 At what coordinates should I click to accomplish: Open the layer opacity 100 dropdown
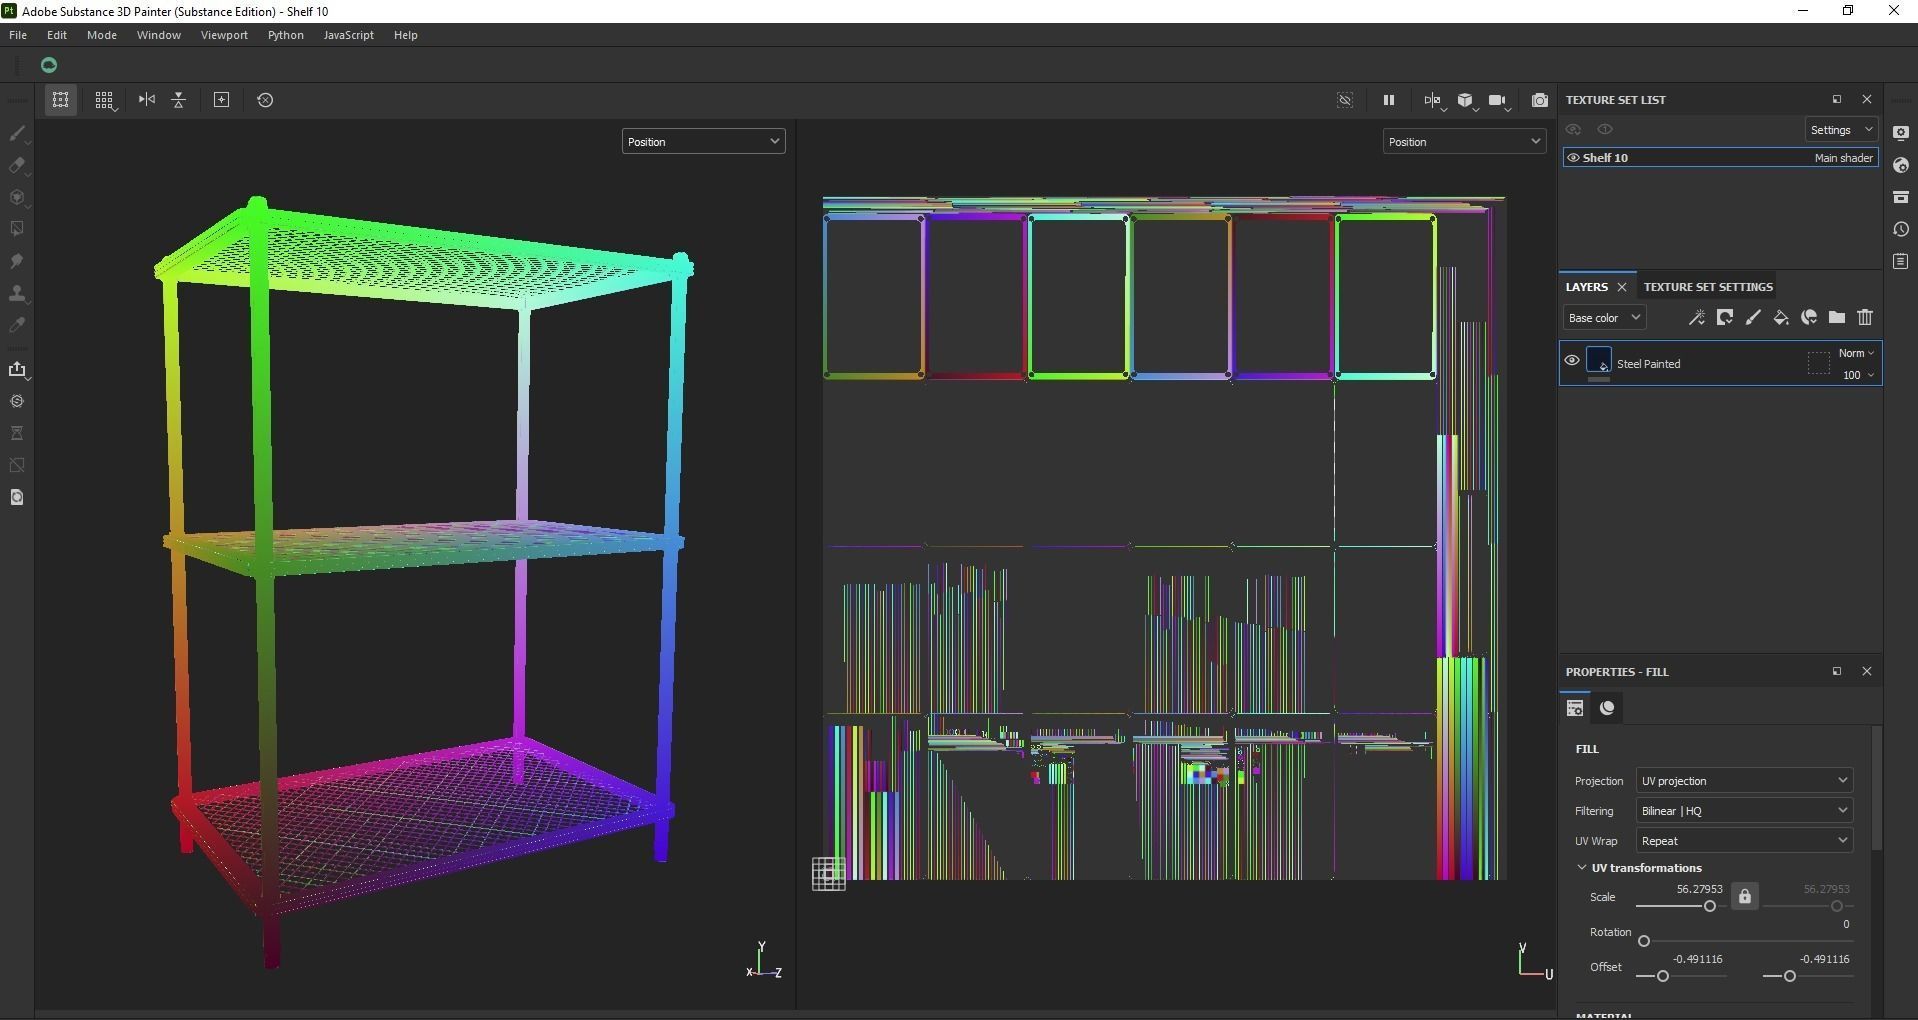(1858, 375)
